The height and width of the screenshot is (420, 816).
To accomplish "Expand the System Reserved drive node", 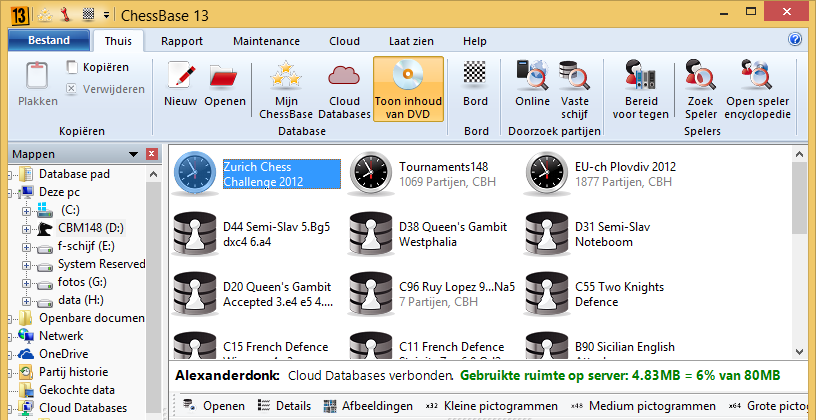I will [x=27, y=265].
